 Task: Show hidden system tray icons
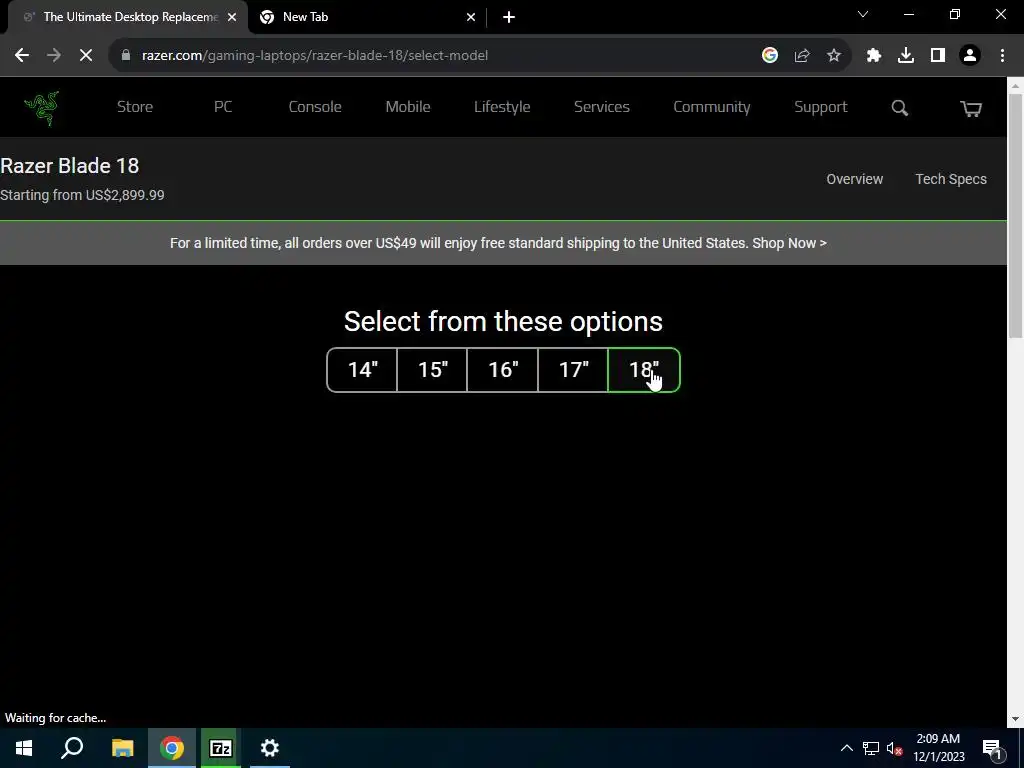click(846, 748)
